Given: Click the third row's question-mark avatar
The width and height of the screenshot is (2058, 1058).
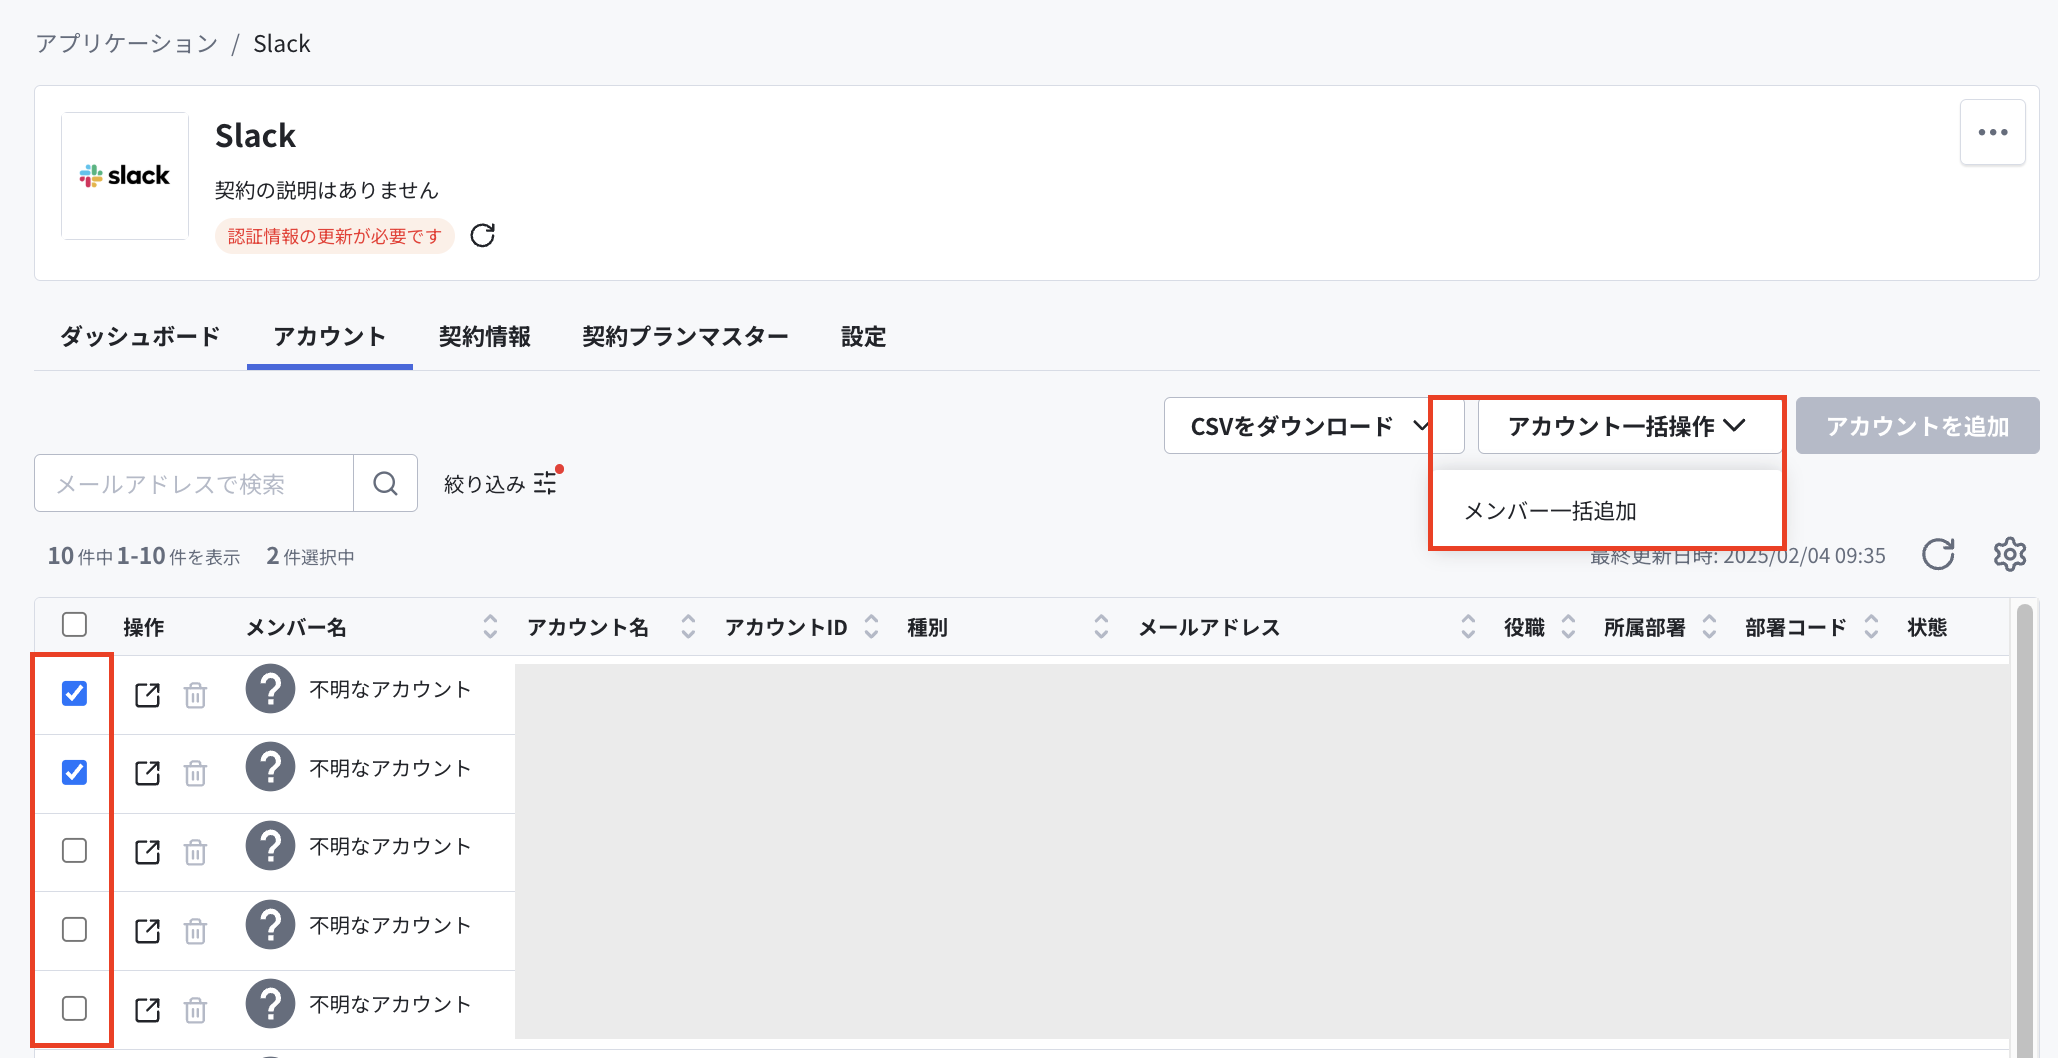Looking at the screenshot, I should point(270,846).
